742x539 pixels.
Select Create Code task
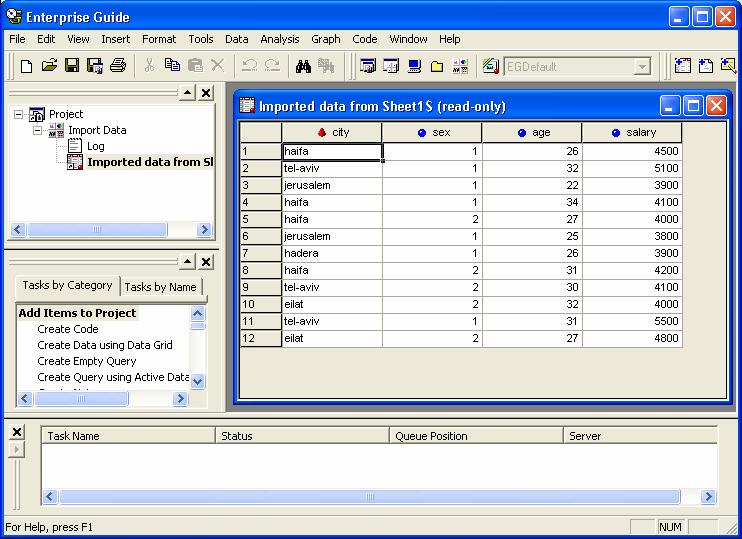point(68,329)
